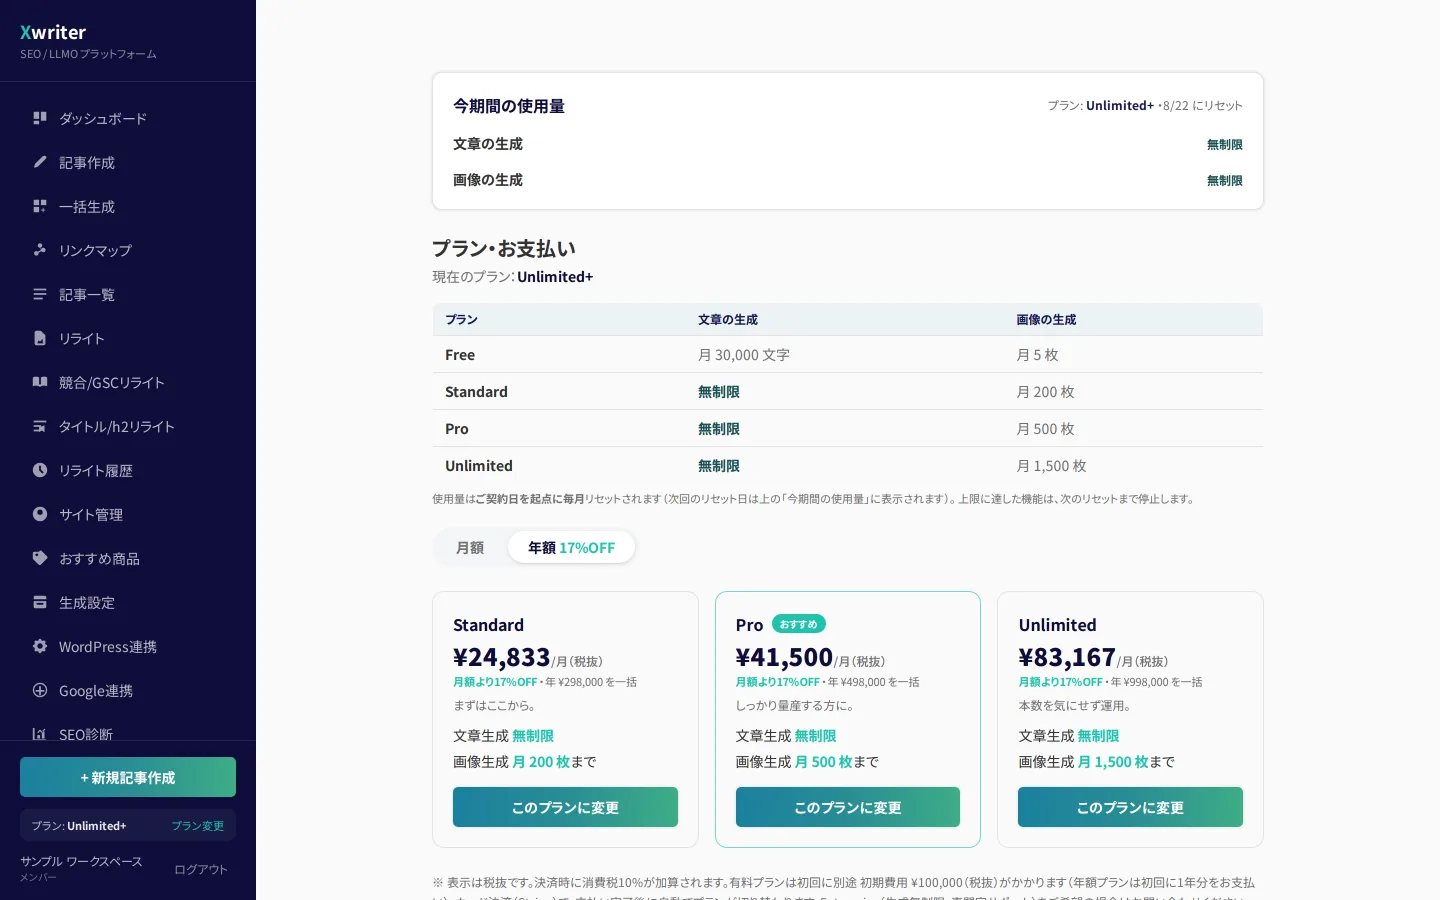Click the 今期間の使用量 heading

509,106
